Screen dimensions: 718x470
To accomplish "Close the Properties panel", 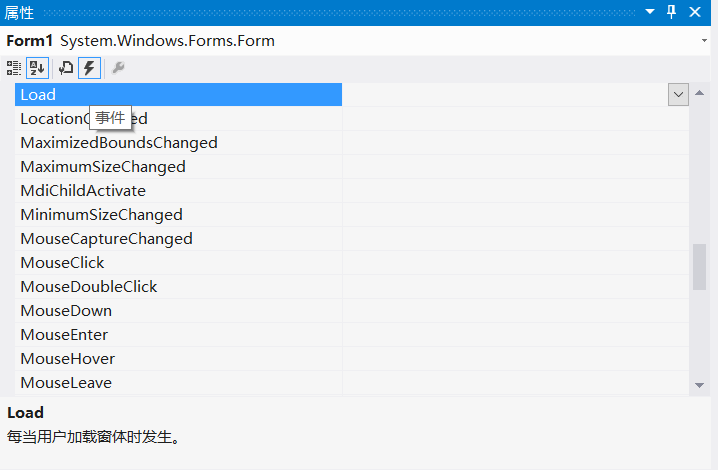I will point(695,12).
